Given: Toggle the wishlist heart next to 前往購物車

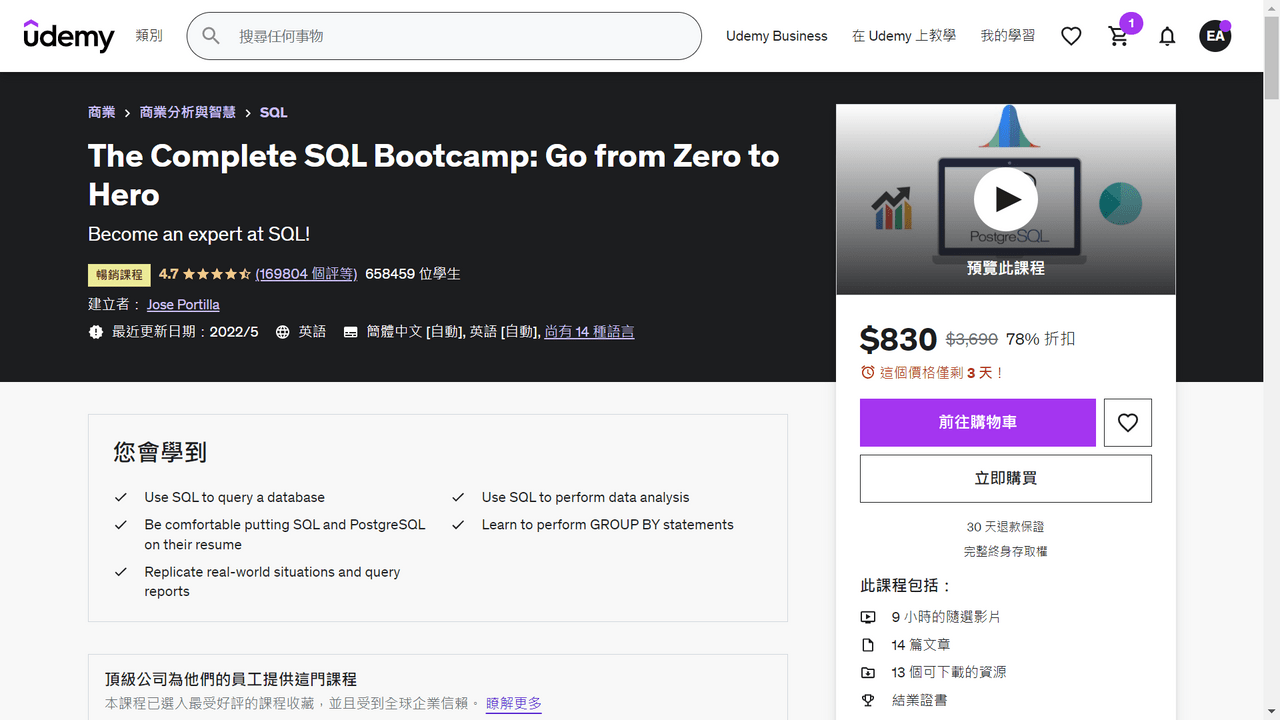Looking at the screenshot, I should point(1128,422).
